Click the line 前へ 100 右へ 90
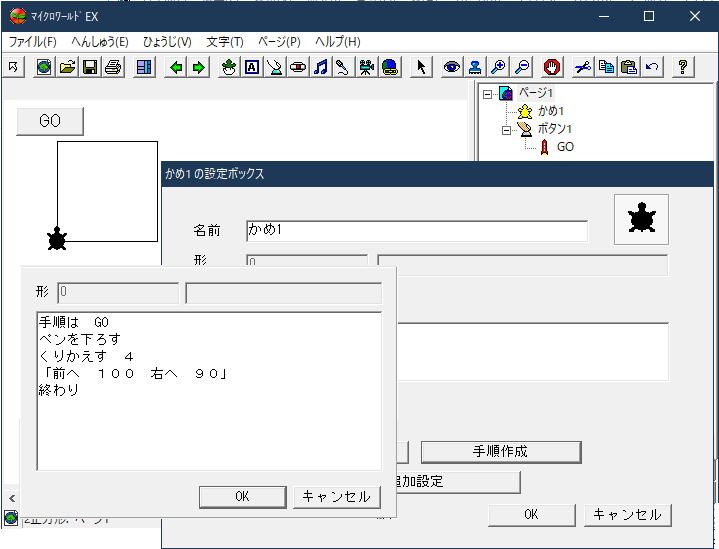Viewport: 719px width, 549px height. [133, 374]
